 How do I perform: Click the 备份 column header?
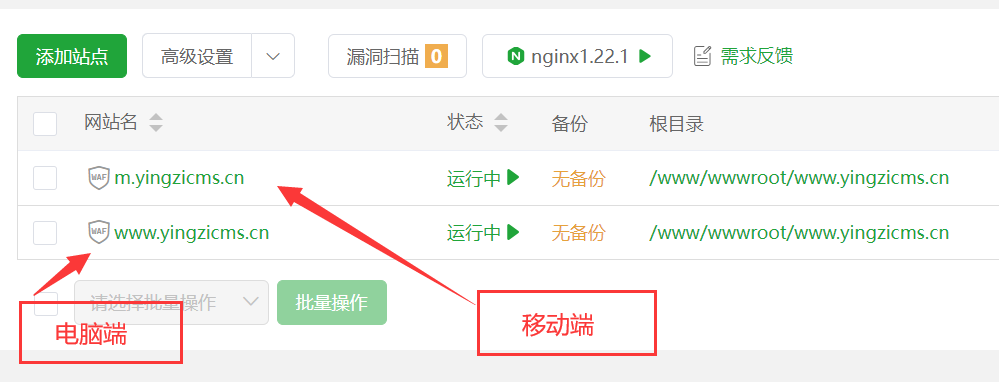[x=569, y=124]
